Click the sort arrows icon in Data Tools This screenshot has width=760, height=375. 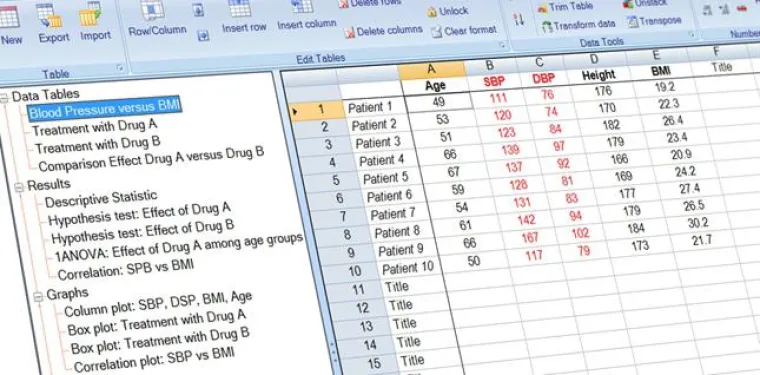click(519, 19)
